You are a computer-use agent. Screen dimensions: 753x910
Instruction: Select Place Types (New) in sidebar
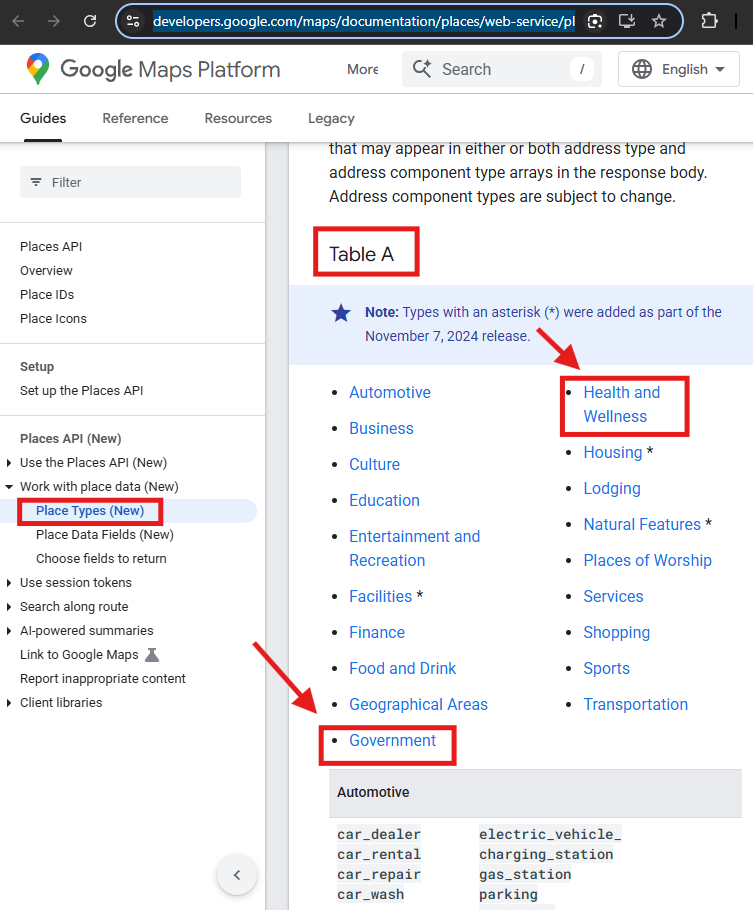(x=90, y=511)
